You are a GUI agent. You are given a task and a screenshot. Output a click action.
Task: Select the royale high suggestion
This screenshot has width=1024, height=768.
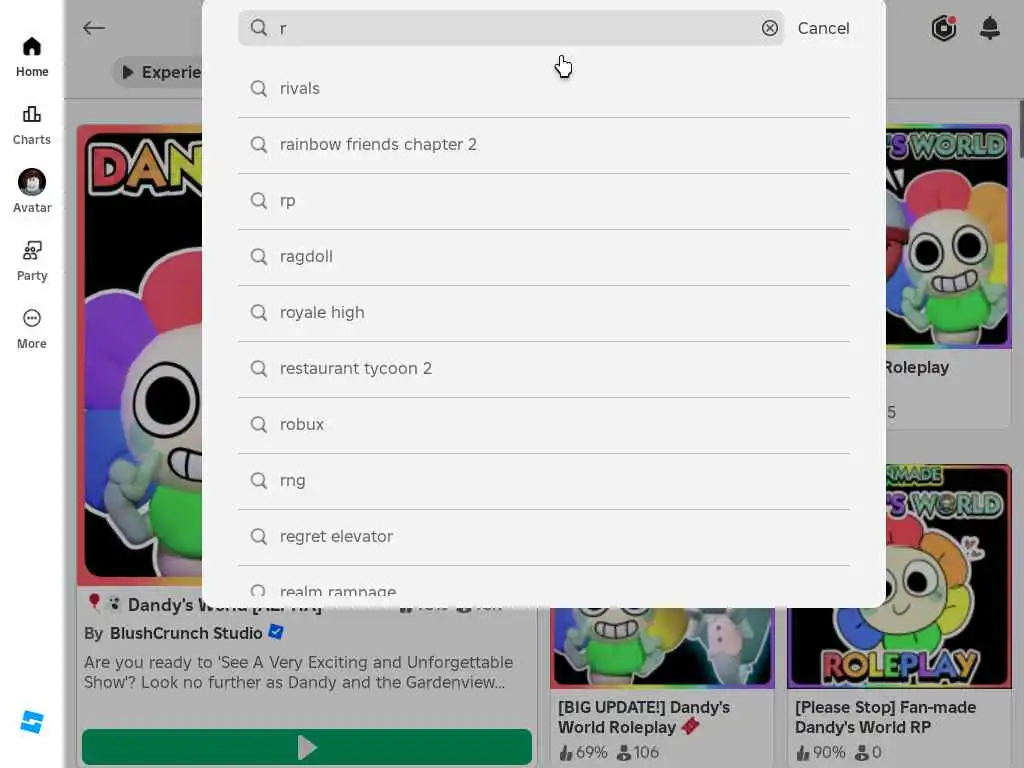543,313
